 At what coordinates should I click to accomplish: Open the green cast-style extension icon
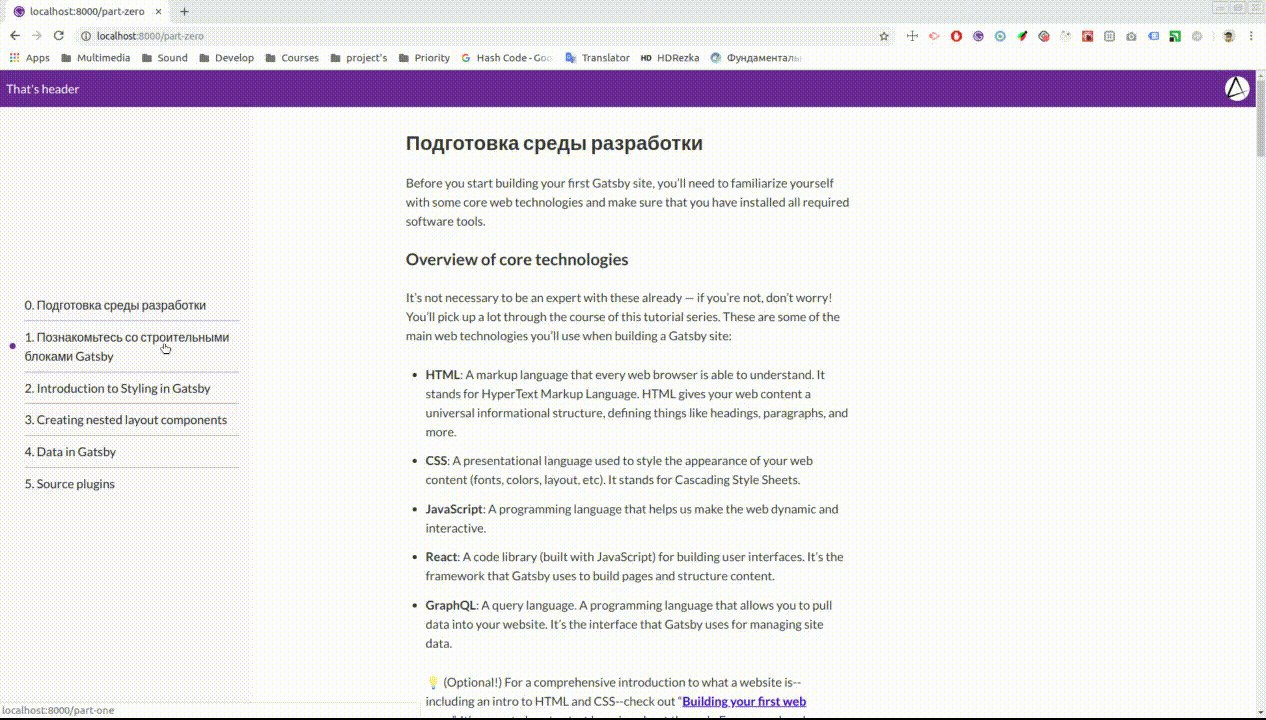coord(1175,36)
